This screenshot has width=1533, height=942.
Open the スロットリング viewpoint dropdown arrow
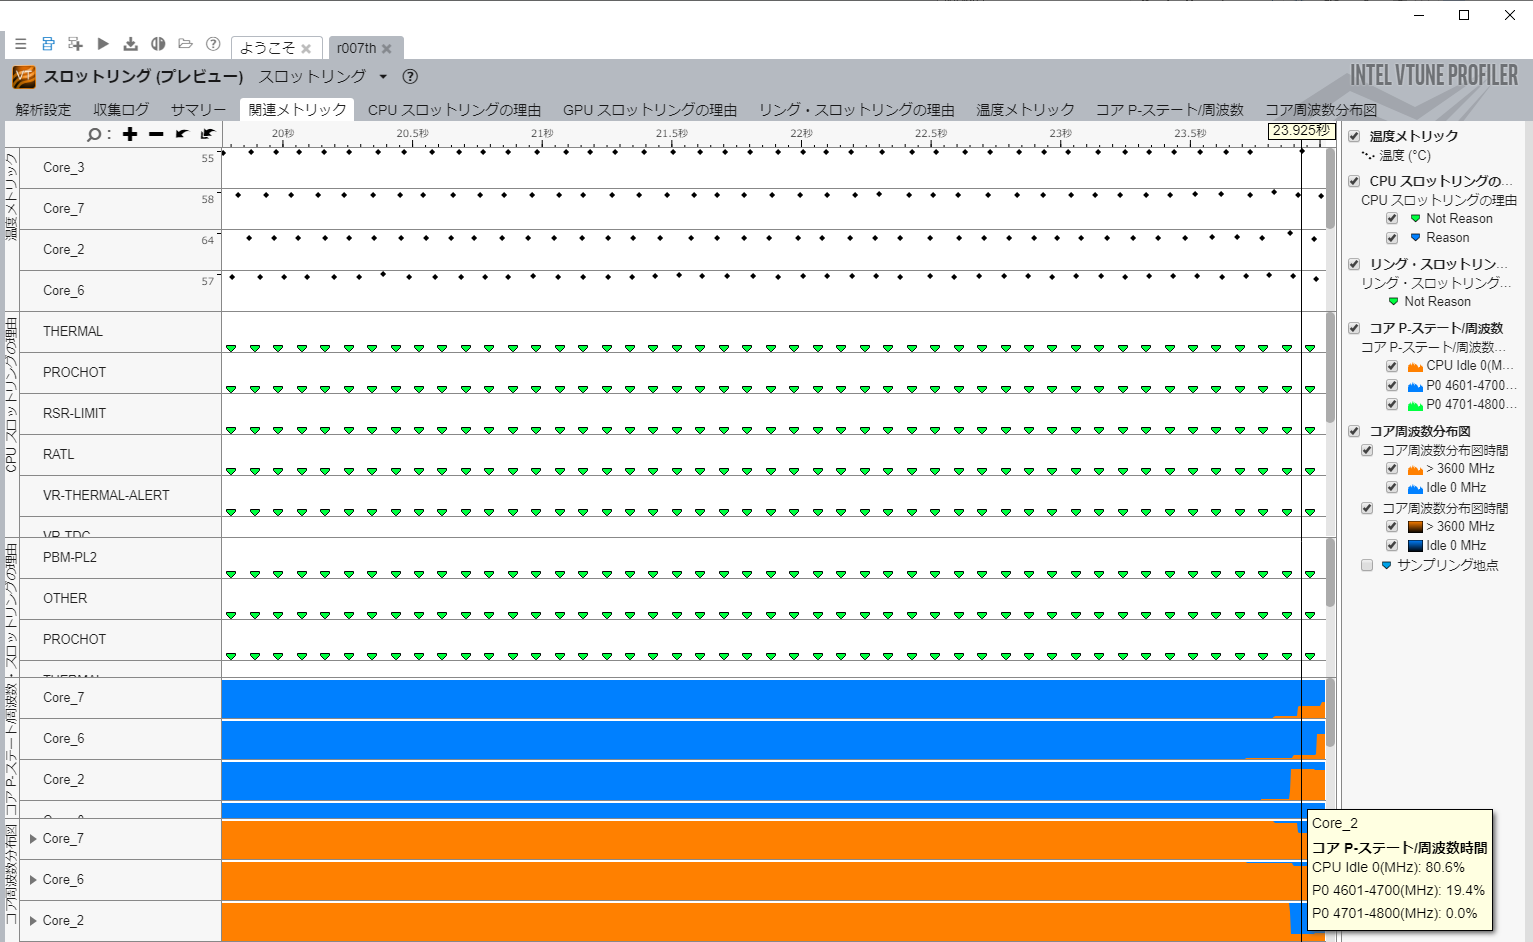click(x=383, y=77)
